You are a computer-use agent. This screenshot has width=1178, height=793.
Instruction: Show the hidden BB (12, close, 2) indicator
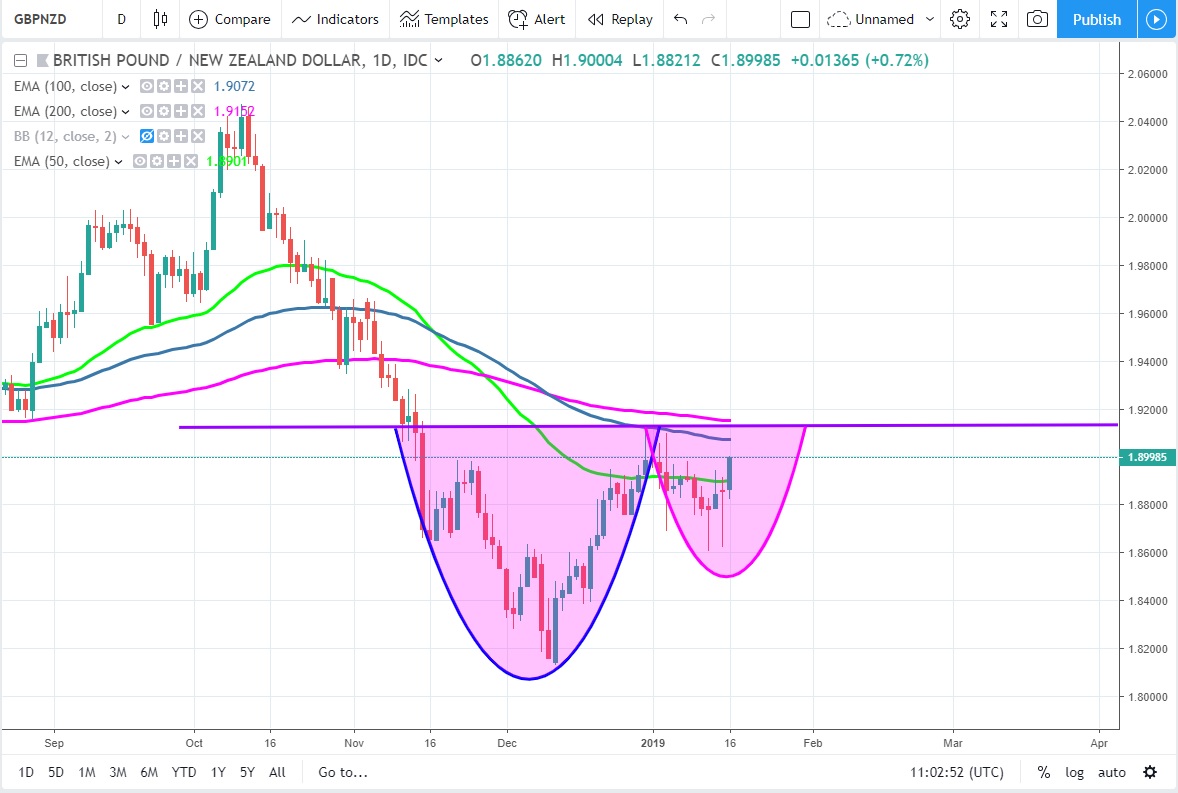tap(147, 137)
